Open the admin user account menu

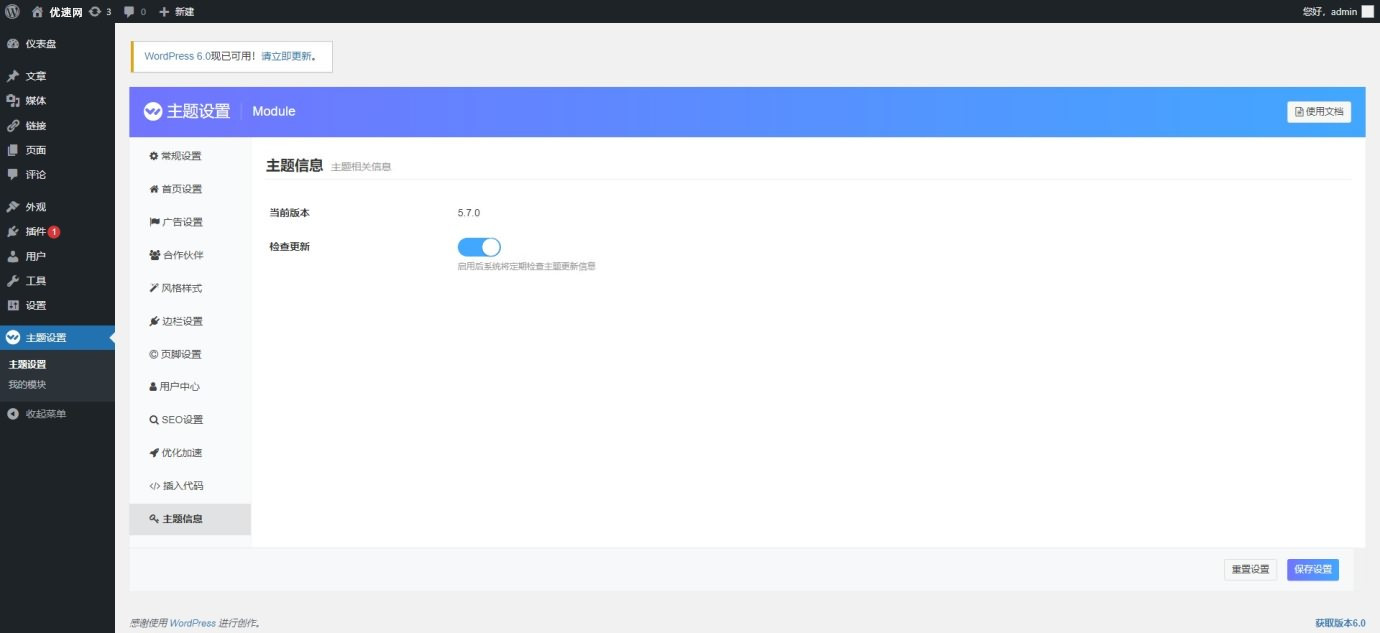pyautogui.click(x=1338, y=11)
